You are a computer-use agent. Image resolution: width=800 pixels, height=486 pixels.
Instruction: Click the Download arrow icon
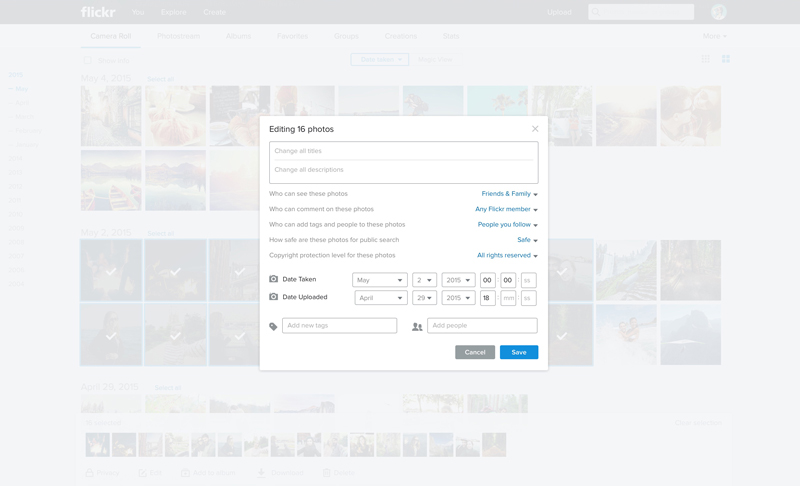(x=261, y=473)
